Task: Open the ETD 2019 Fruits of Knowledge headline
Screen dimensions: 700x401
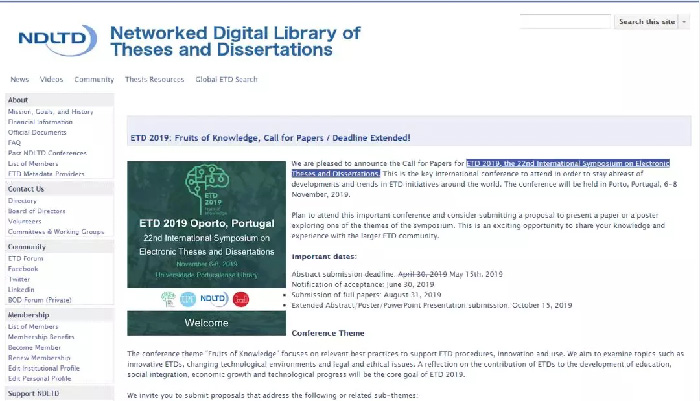Action: pos(270,138)
